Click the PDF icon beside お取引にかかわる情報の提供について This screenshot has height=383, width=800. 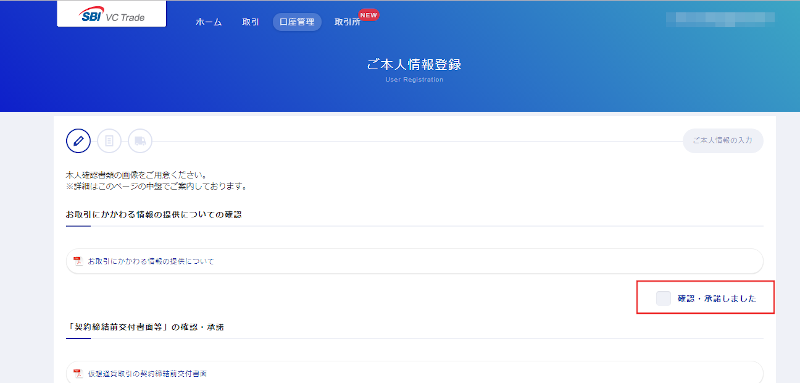[78, 261]
